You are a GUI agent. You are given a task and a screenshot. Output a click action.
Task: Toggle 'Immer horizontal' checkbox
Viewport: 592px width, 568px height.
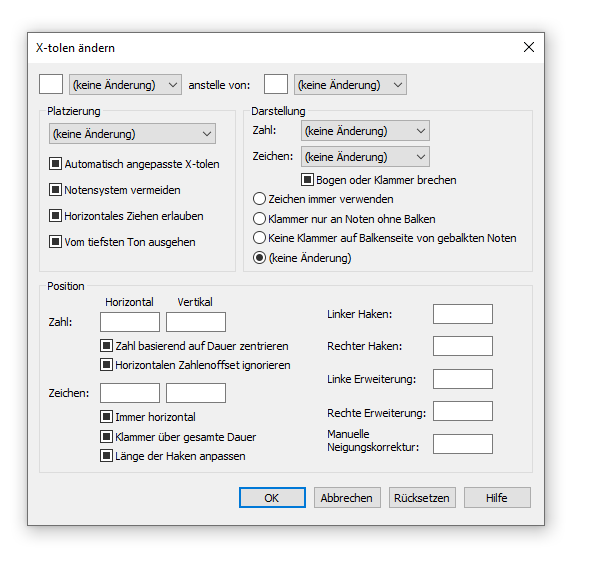[x=106, y=417]
